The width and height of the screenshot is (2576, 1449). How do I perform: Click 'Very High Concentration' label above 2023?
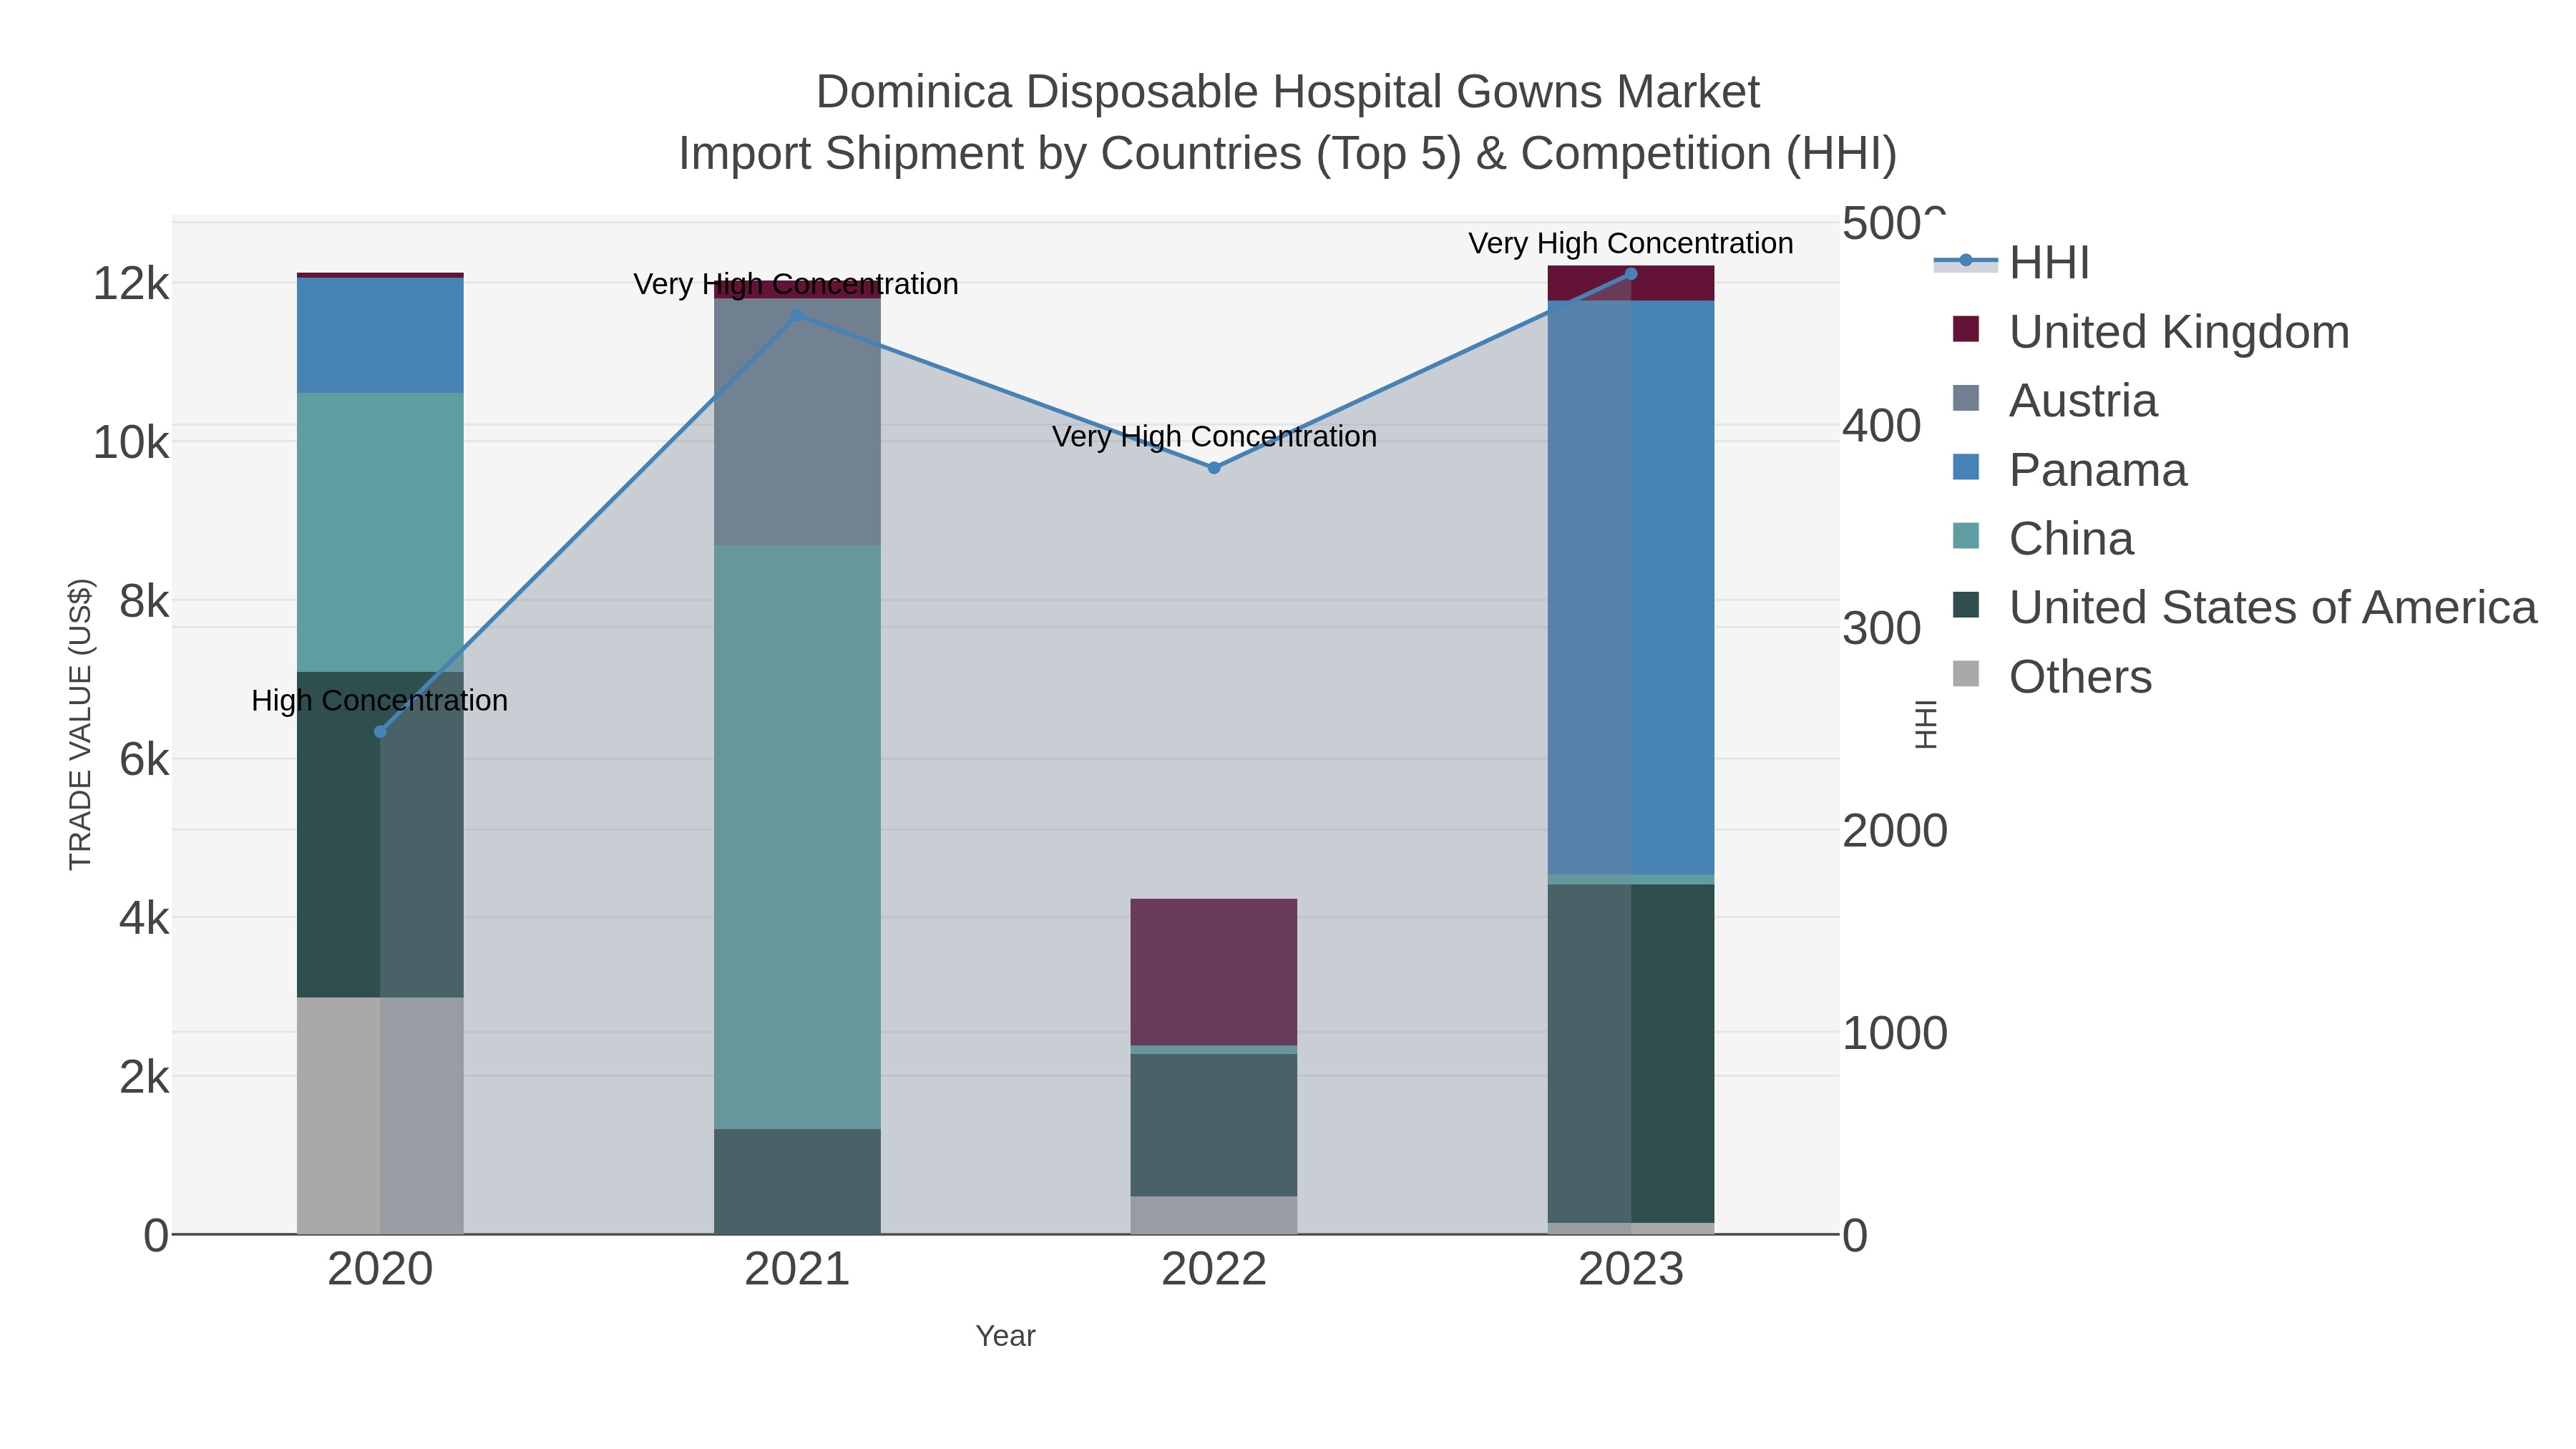(1631, 244)
